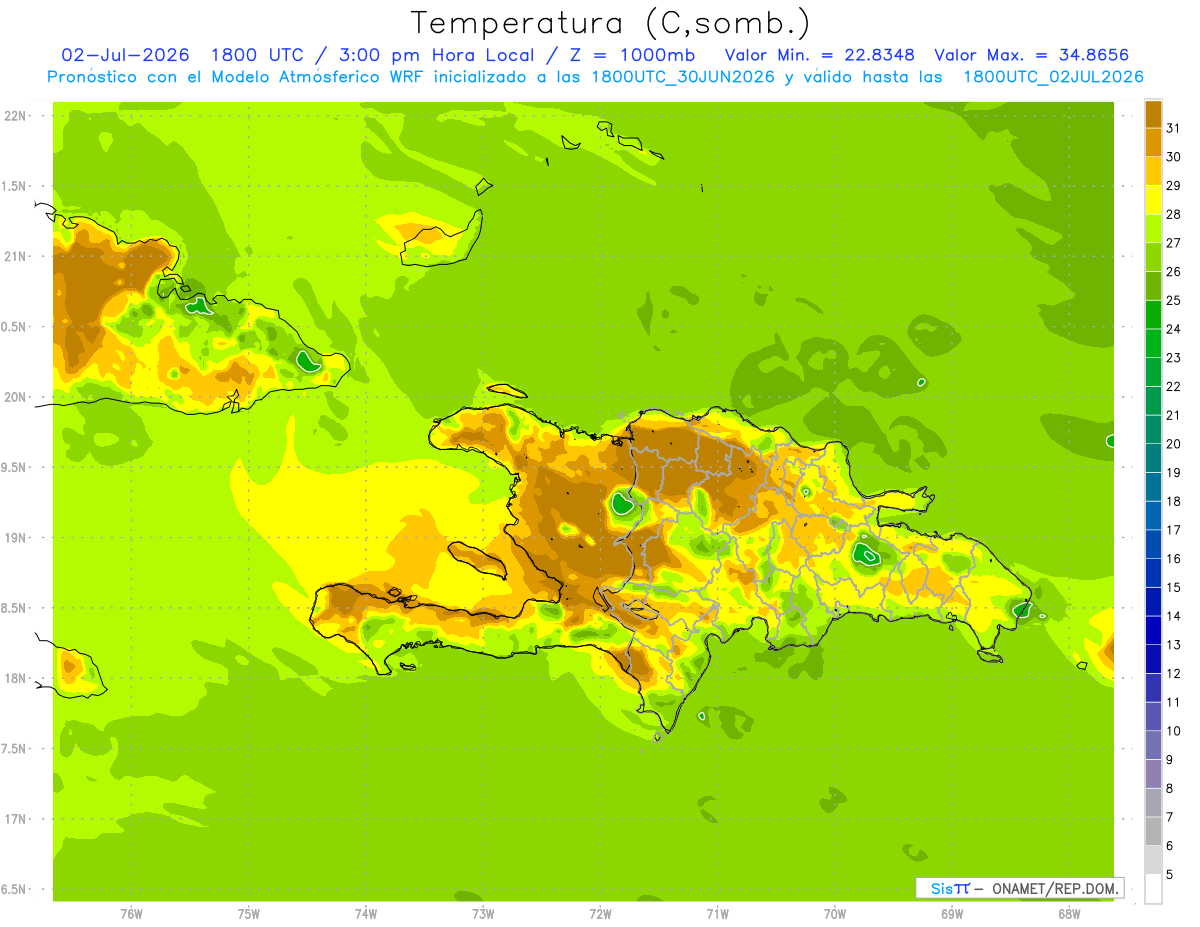Click the "22N" latitude label
The image size is (1200, 927).
tap(14, 116)
